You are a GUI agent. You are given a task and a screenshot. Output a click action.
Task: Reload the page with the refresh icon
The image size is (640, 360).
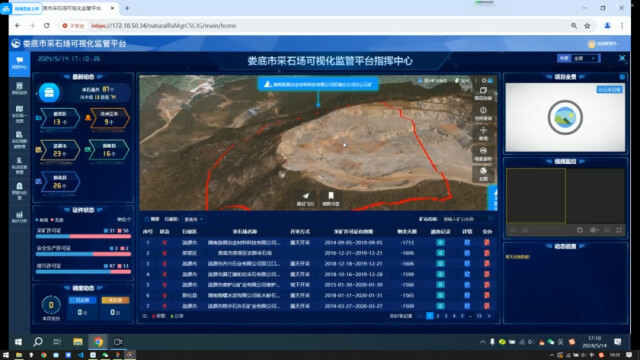point(47,26)
